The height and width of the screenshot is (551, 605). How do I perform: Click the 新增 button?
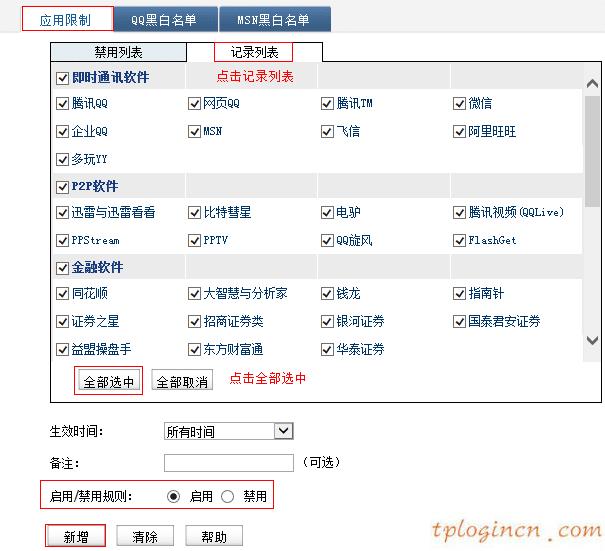76,537
